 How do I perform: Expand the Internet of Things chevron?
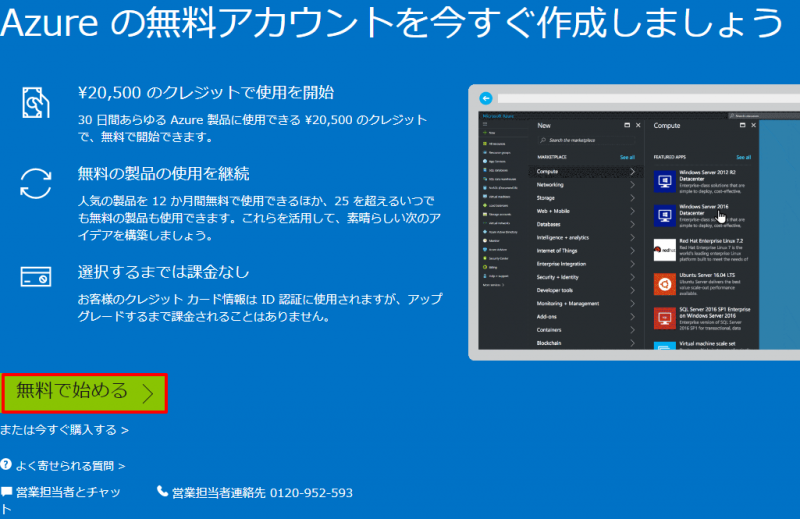point(632,251)
